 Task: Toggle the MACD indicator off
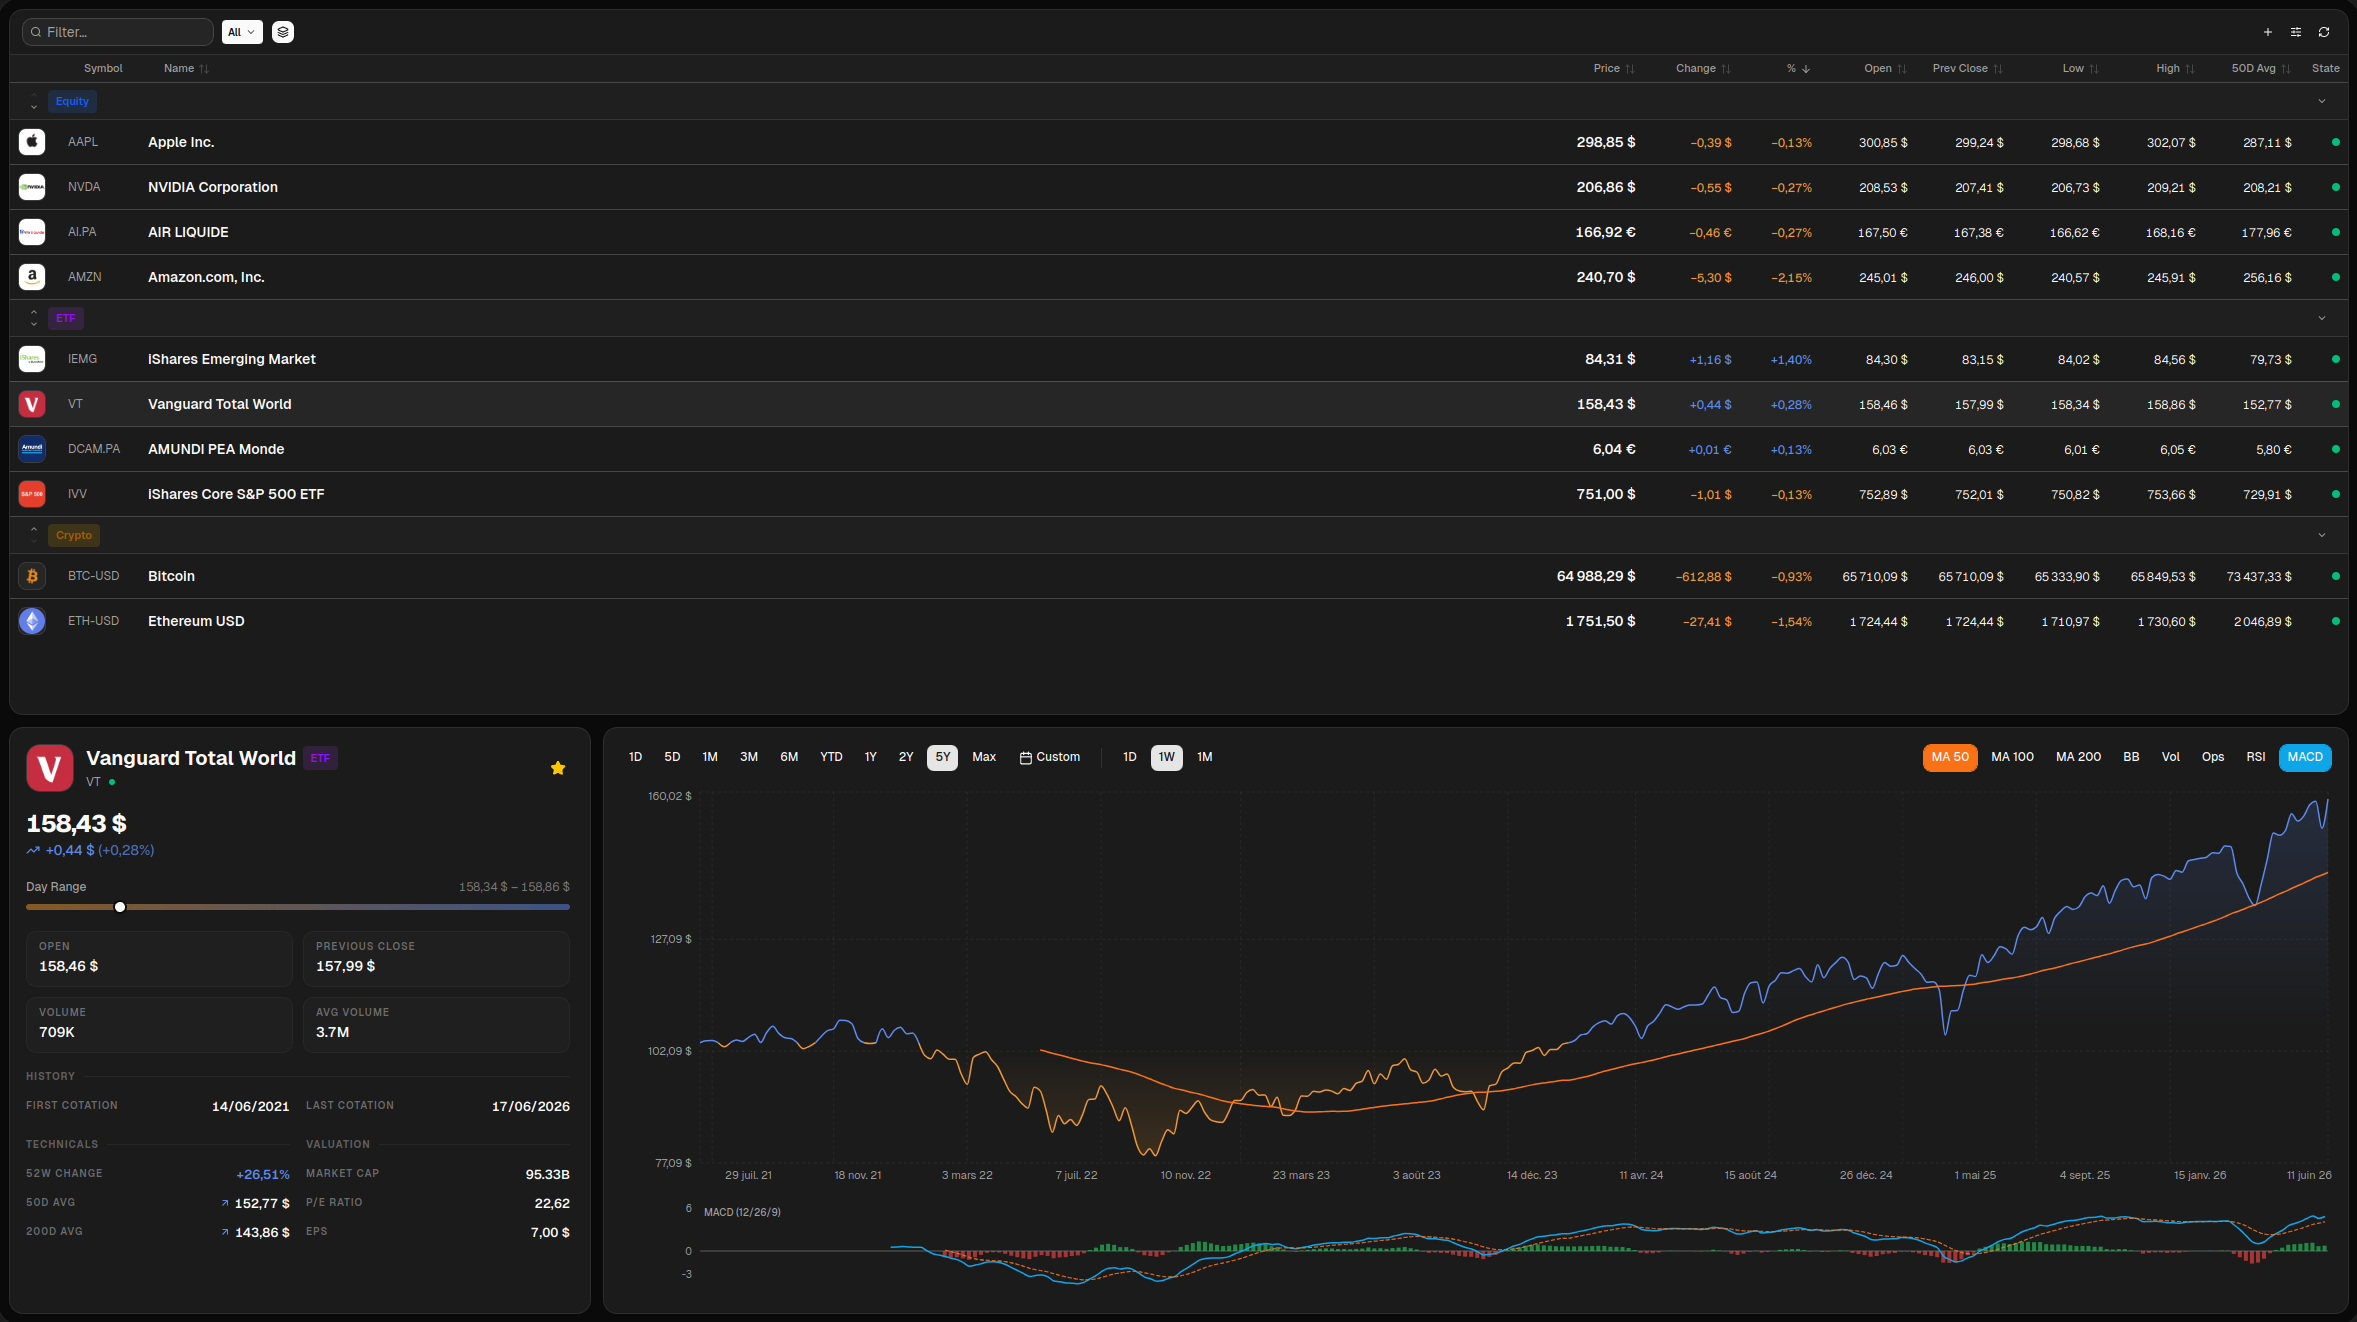click(x=2305, y=758)
